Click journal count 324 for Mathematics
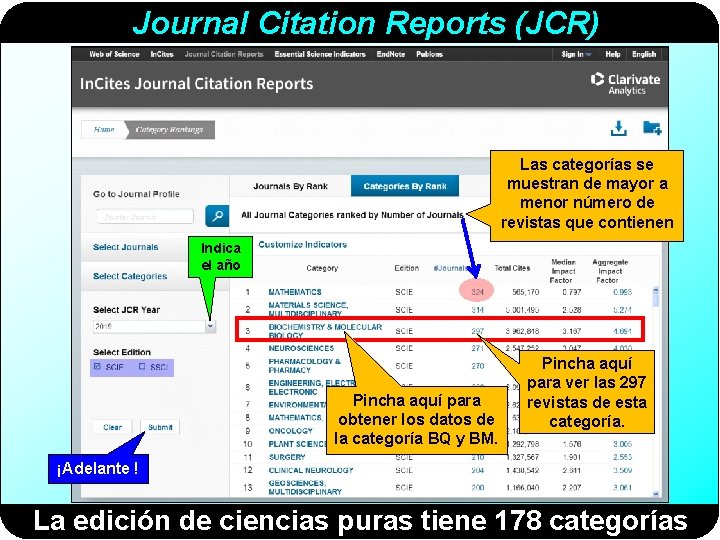Image resolution: width=720 pixels, height=540 pixels. 478,292
